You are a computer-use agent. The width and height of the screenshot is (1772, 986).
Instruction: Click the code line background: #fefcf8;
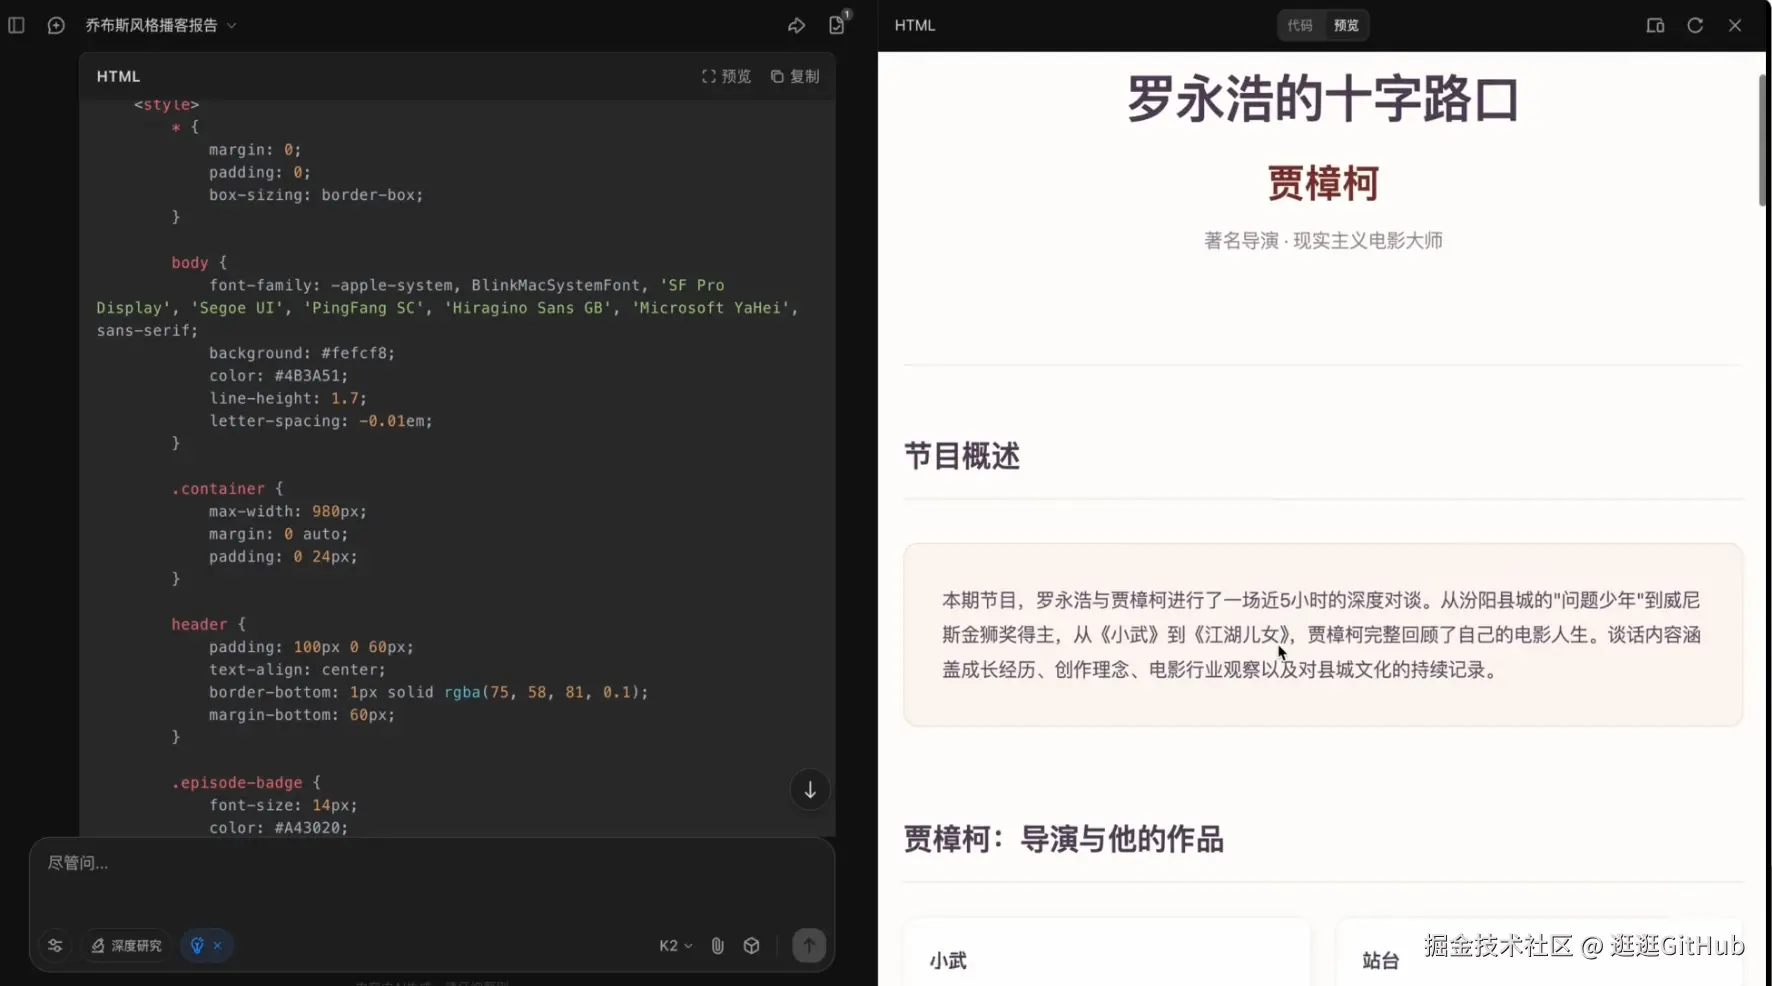(x=302, y=353)
